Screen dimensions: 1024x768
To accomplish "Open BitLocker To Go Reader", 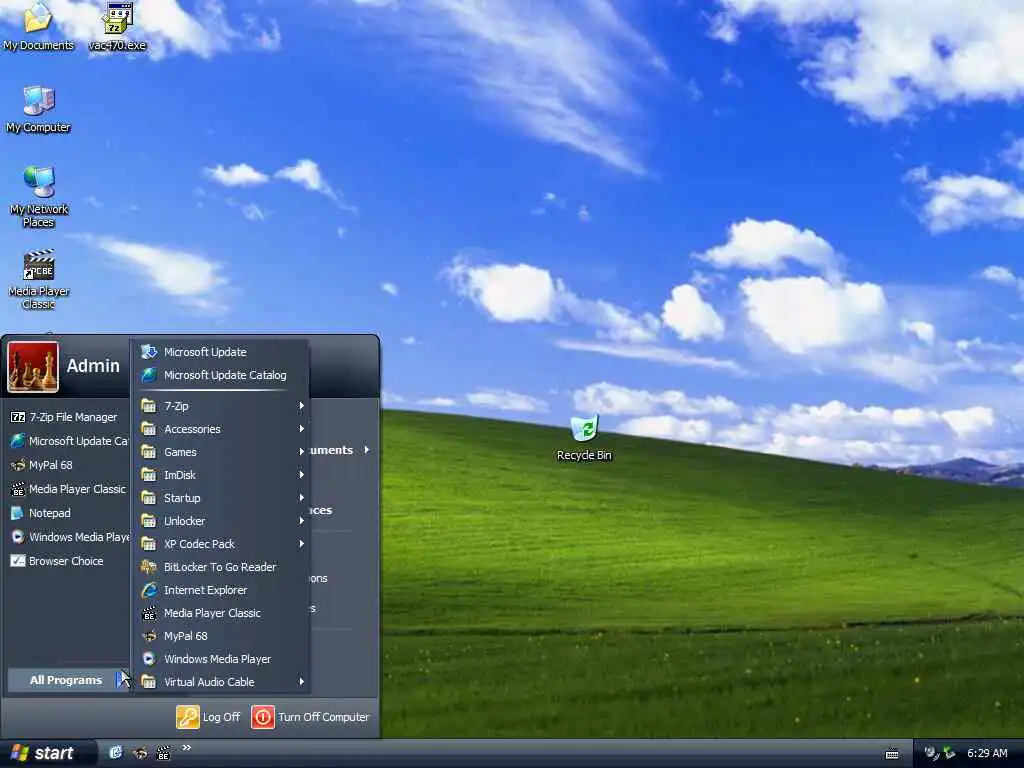I will [221, 567].
